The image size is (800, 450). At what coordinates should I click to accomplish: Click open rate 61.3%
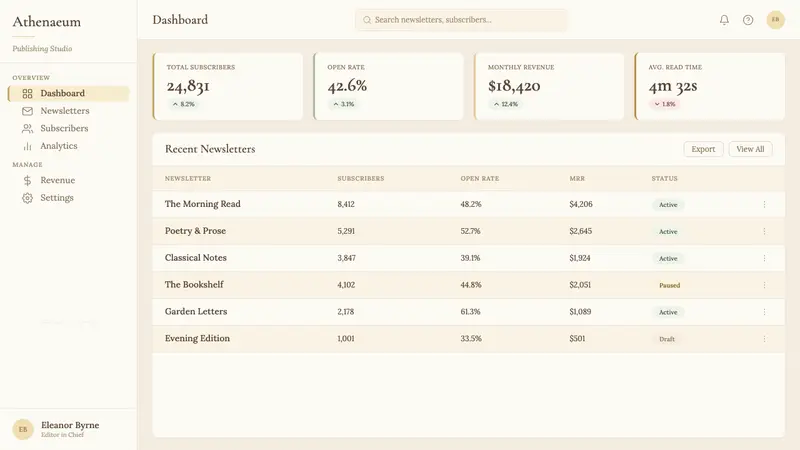coord(470,312)
